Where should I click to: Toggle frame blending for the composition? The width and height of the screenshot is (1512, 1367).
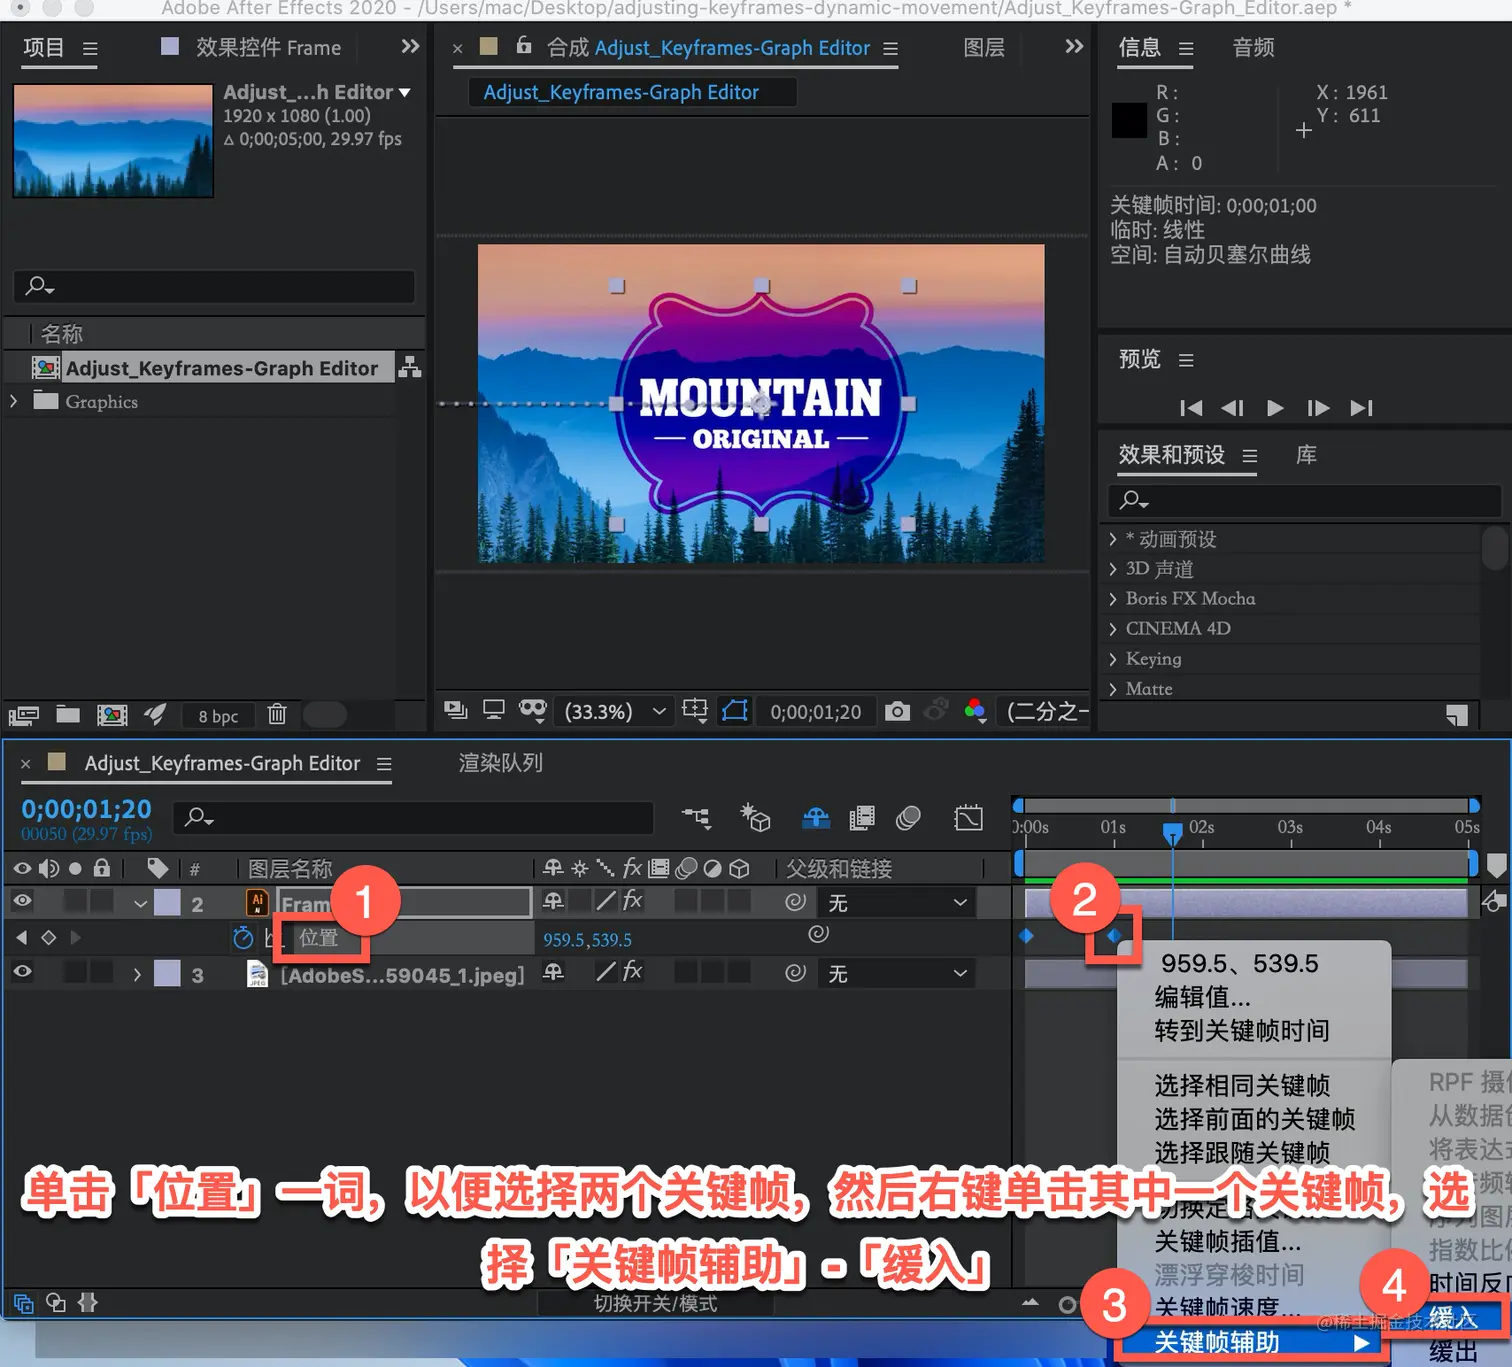861,818
